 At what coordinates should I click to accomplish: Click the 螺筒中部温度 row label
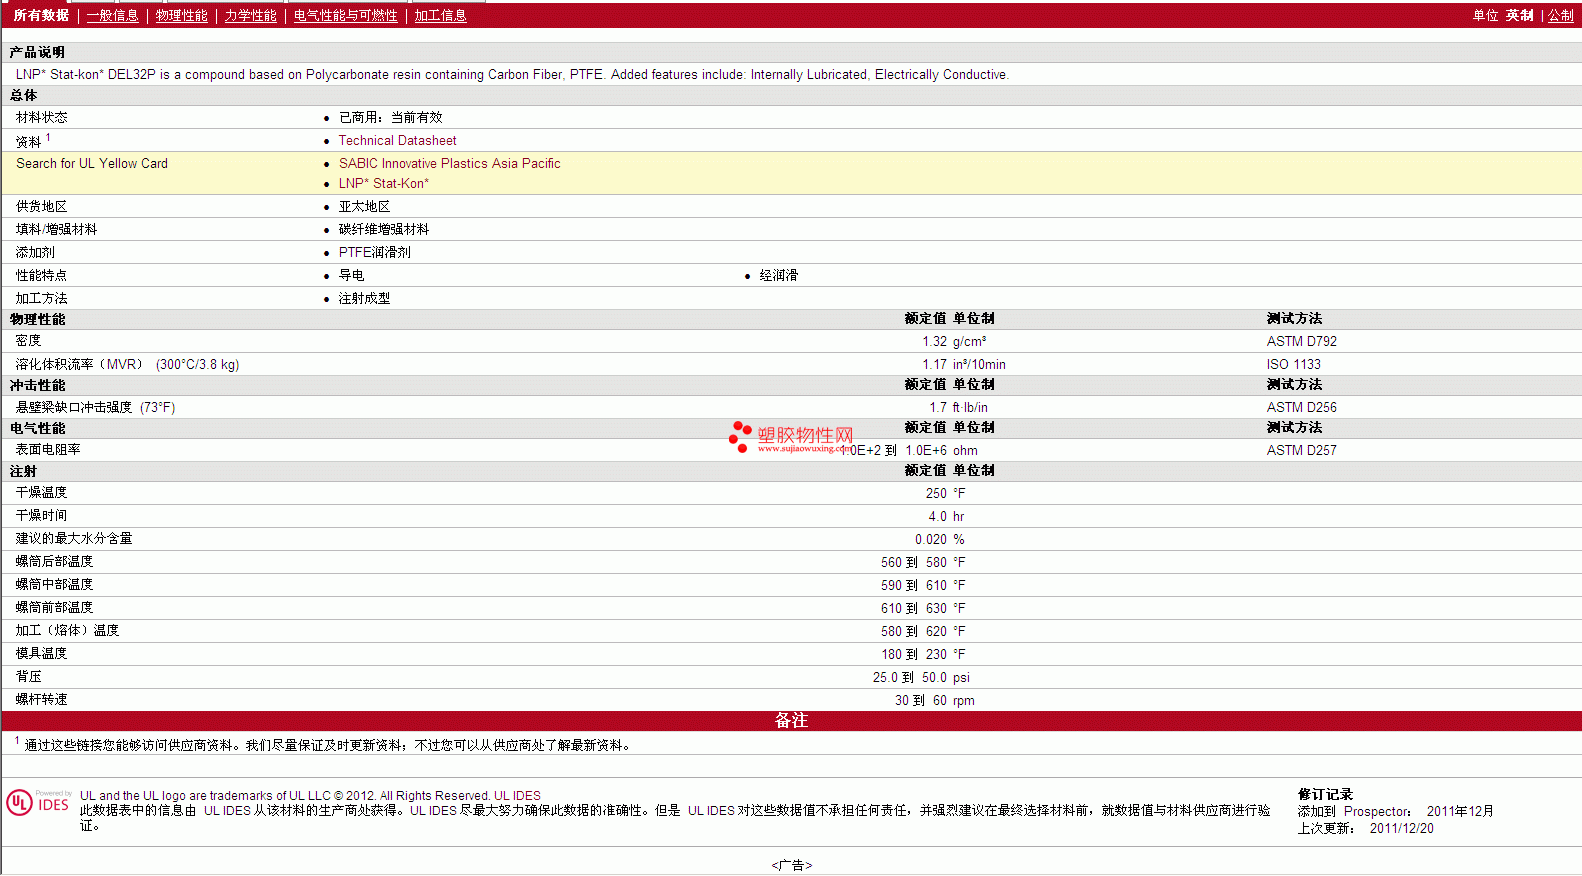point(55,585)
